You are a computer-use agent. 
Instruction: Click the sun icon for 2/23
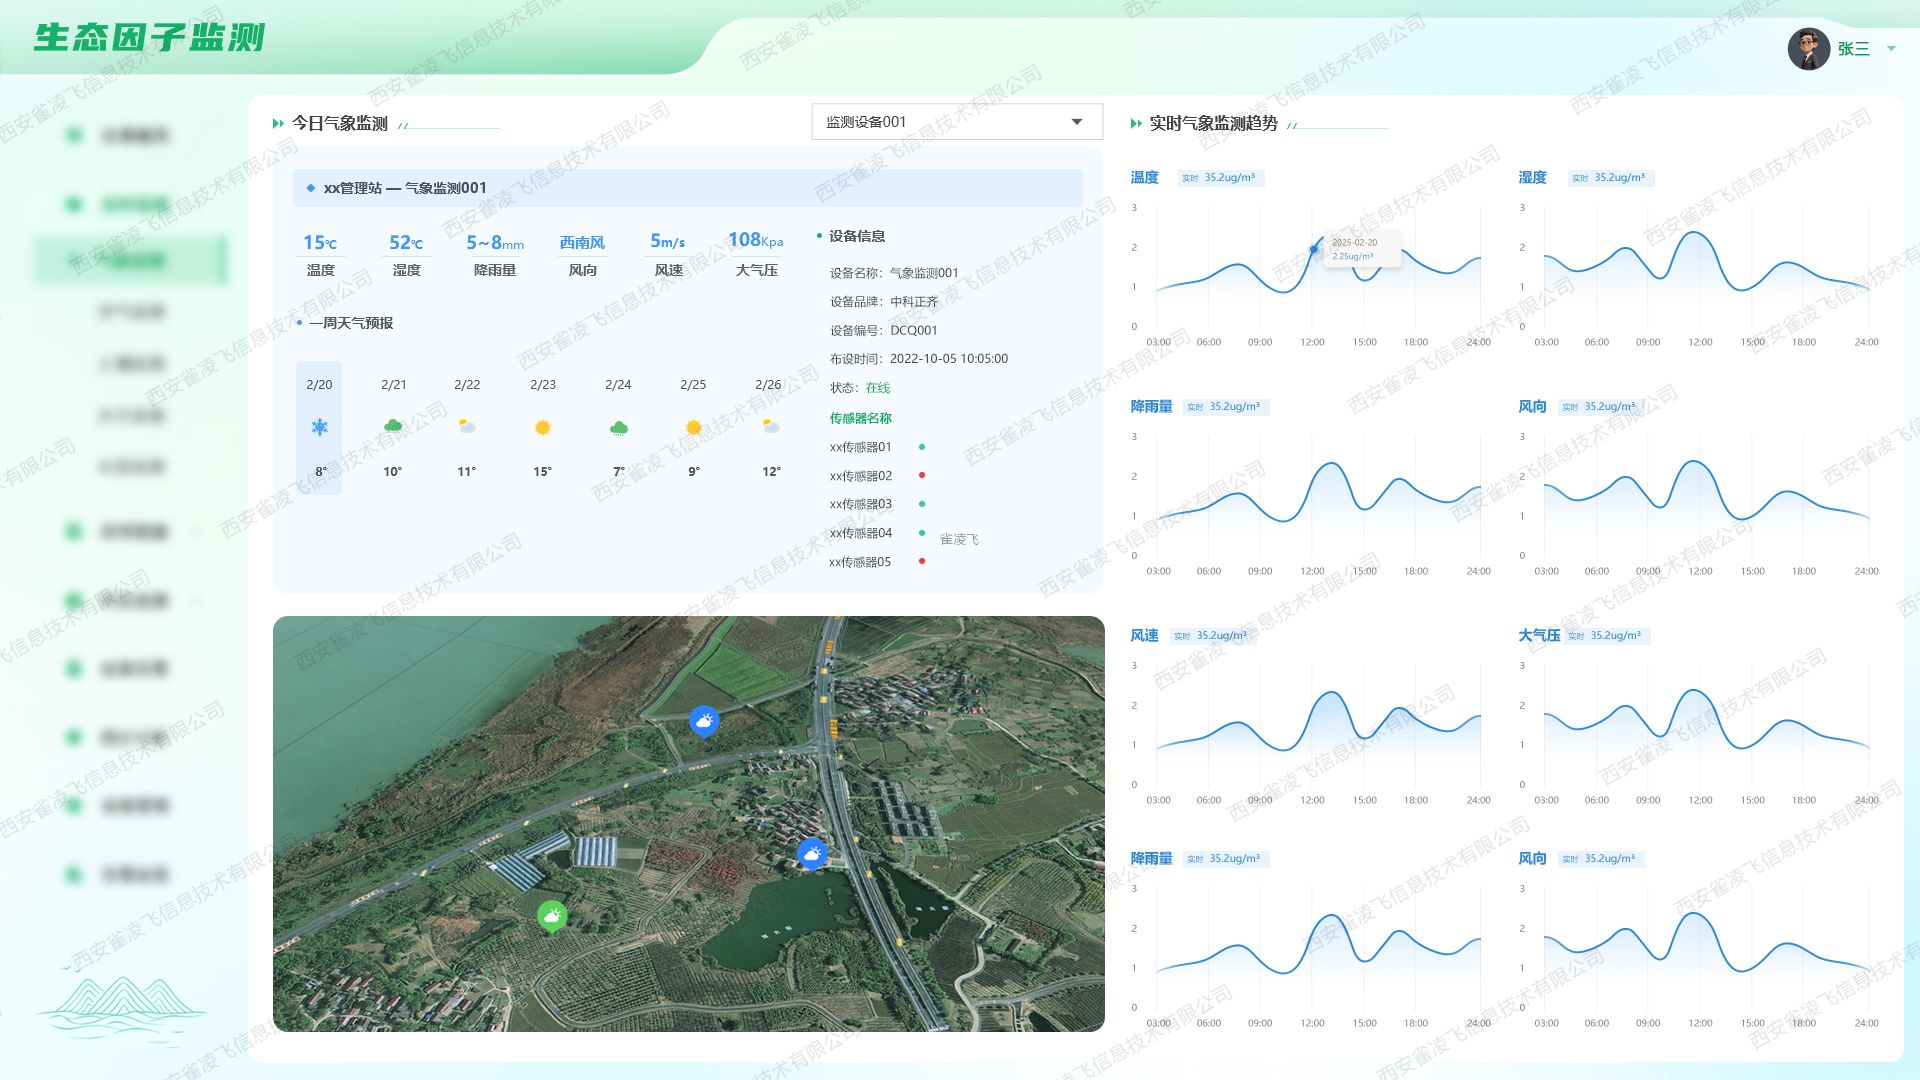click(x=542, y=428)
